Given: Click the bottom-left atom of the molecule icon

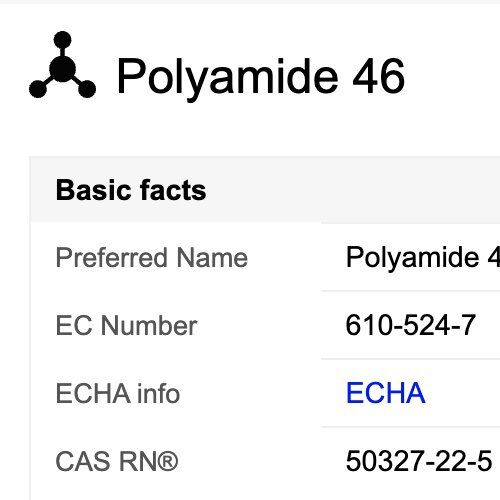Looking at the screenshot, I should click(x=38, y=89).
